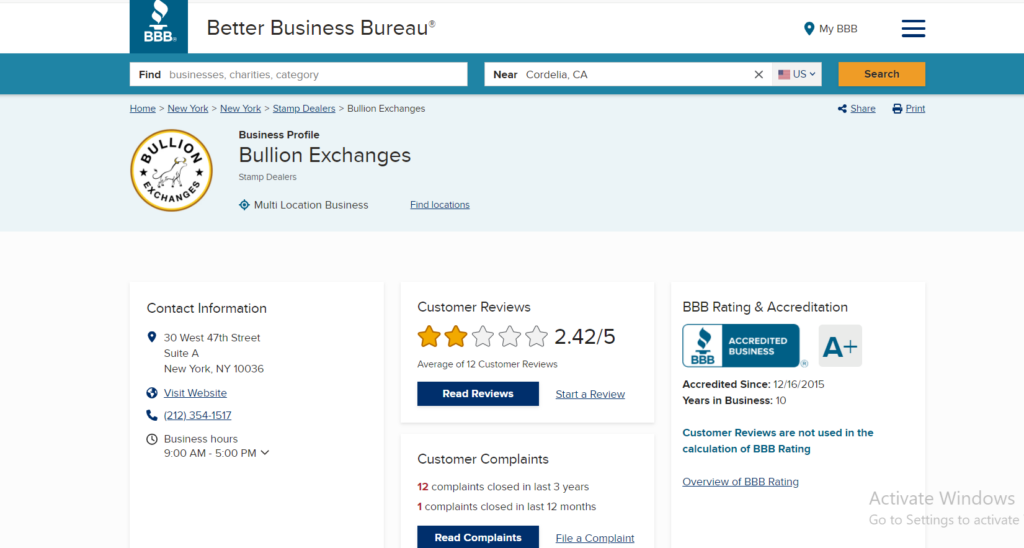Open second New York breadcrumb link
The height and width of the screenshot is (548, 1024).
(240, 108)
